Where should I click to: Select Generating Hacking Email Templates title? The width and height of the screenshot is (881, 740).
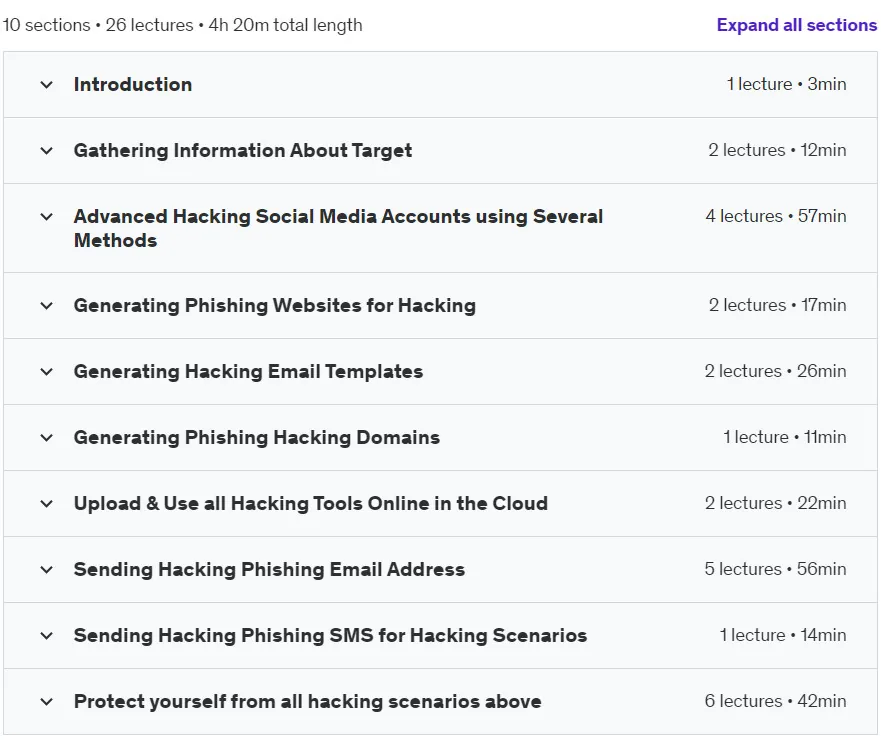coord(248,371)
